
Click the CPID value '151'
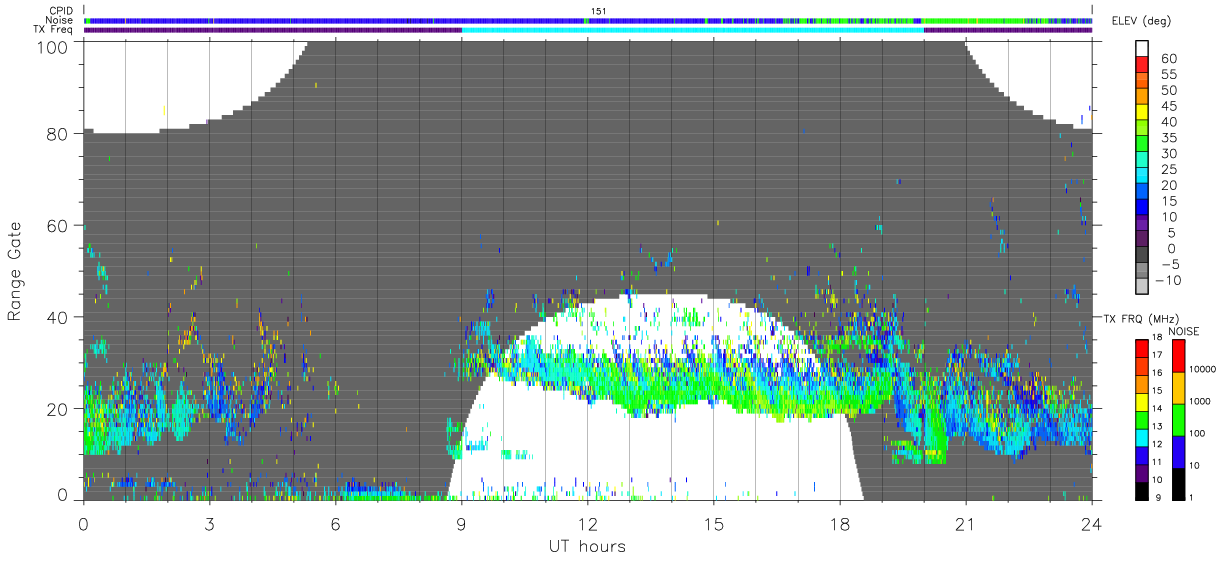(599, 11)
